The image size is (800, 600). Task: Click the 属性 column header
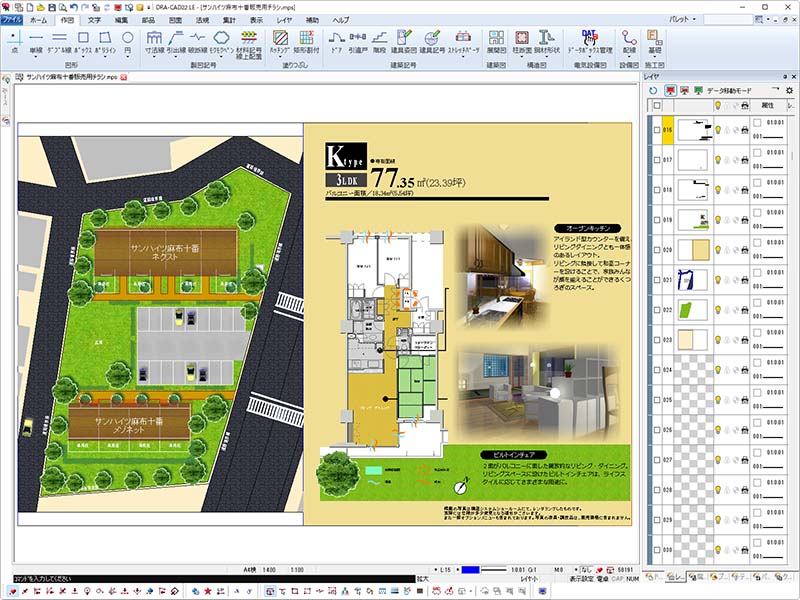point(768,105)
